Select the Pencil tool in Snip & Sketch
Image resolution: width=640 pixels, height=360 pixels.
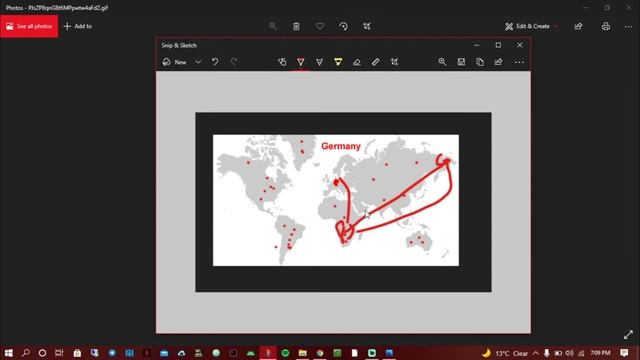[x=320, y=62]
